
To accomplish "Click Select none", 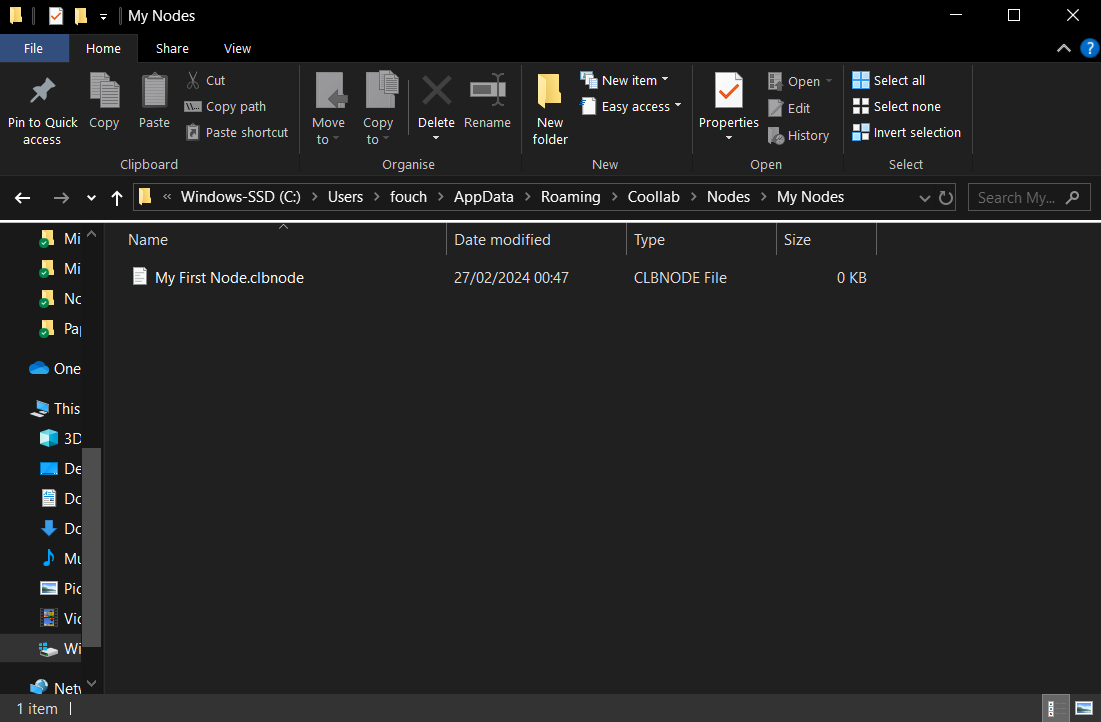I will coord(896,106).
